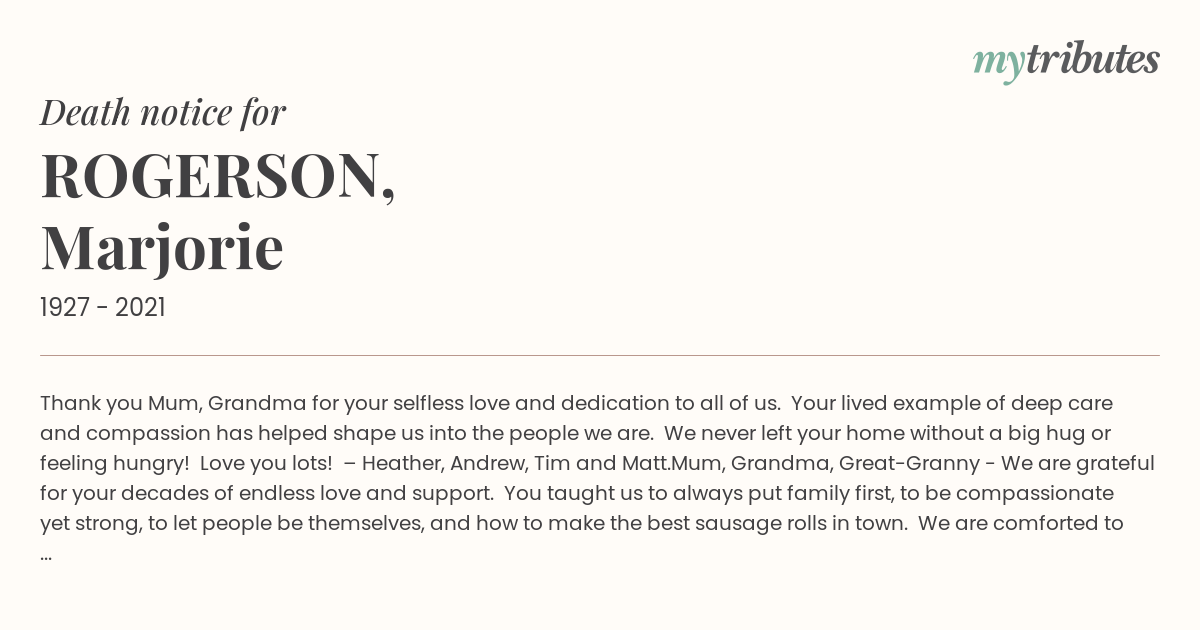1200x630 pixels.
Task: Click the green "my" part of logo
Action: pyautogui.click(x=998, y=65)
